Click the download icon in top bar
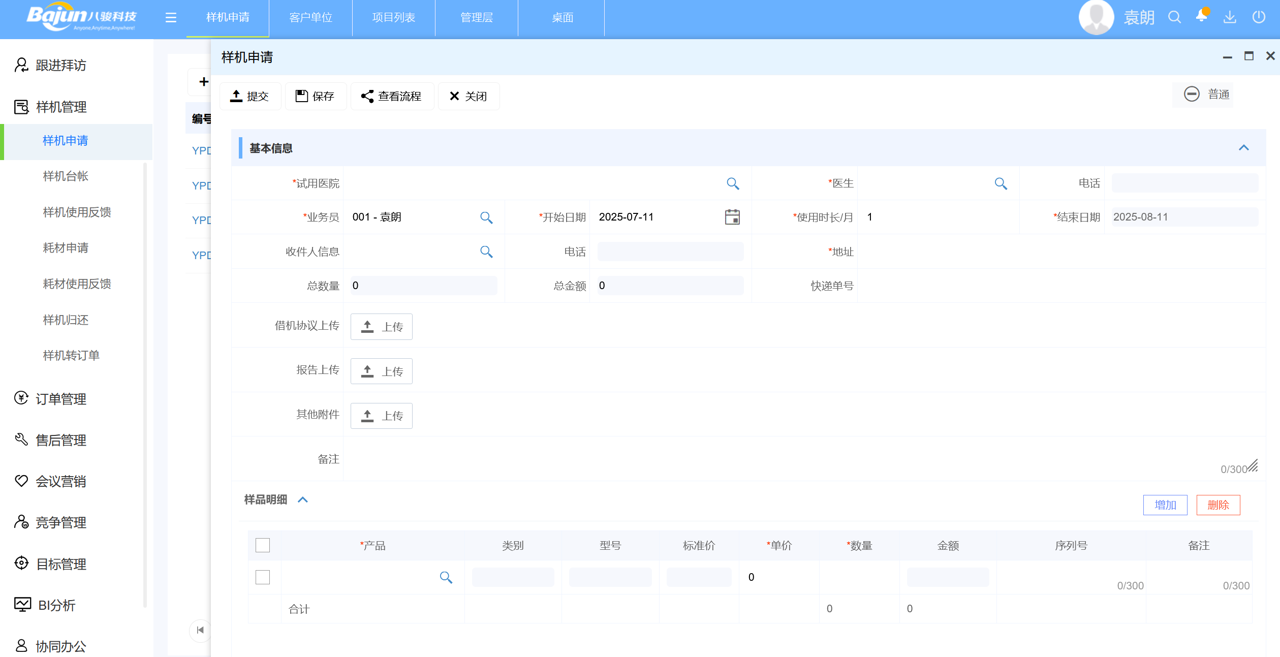The height and width of the screenshot is (657, 1280). tap(1230, 17)
